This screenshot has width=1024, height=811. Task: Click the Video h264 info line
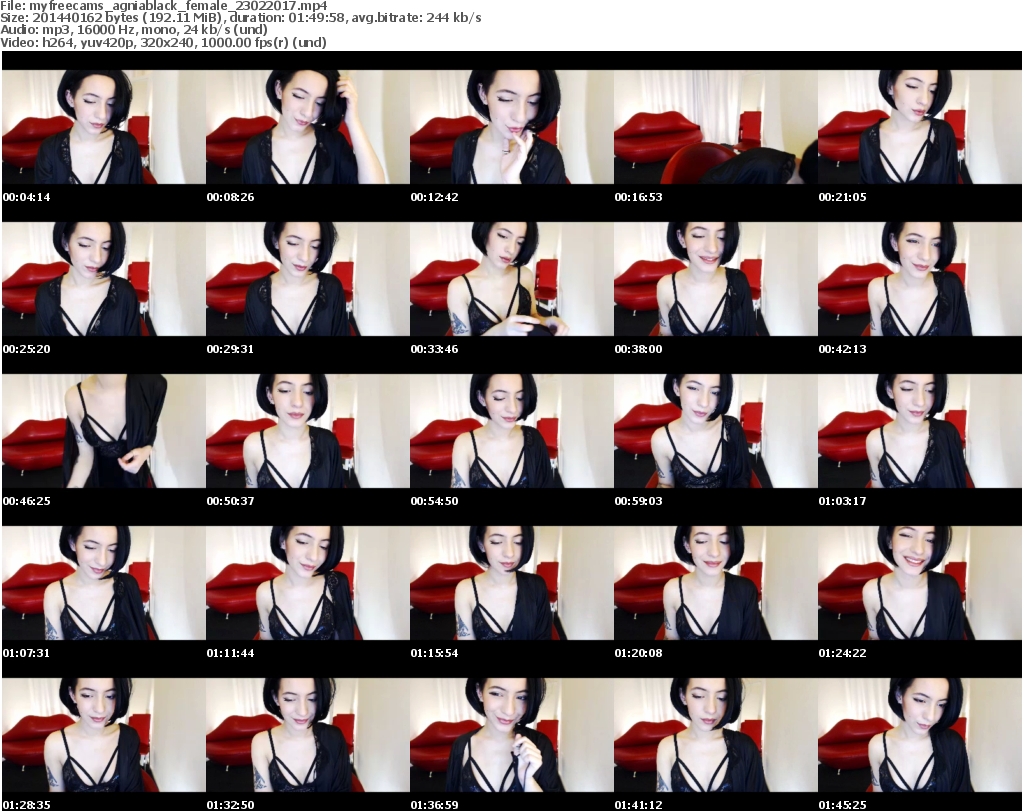(x=163, y=42)
